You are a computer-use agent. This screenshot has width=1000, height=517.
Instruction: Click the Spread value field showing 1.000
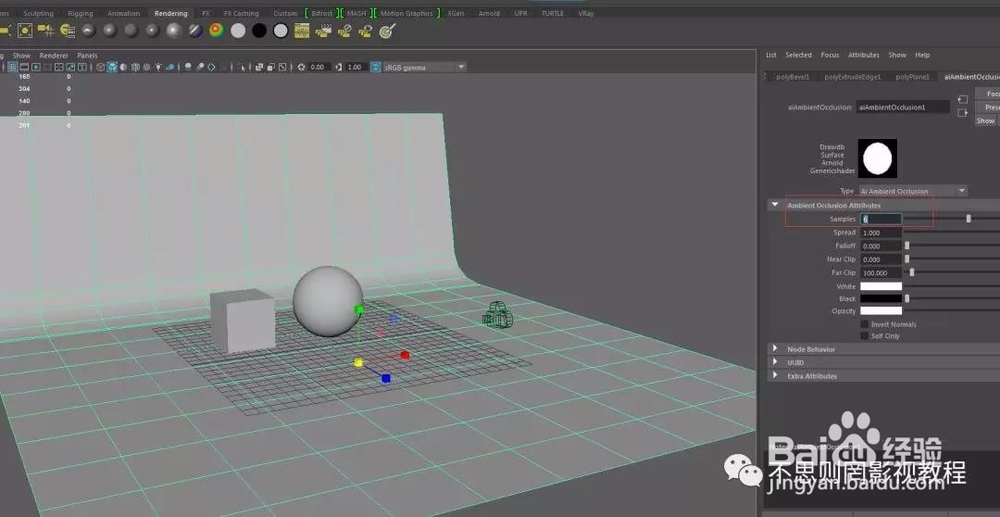coord(881,233)
